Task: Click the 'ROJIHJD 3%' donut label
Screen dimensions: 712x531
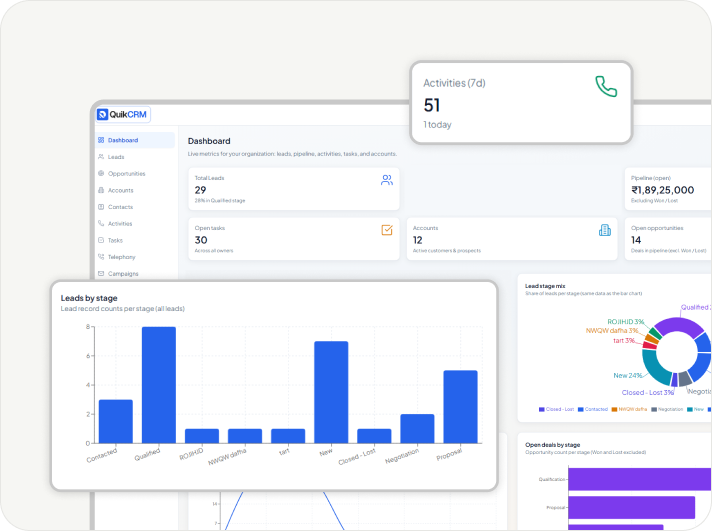Action: [x=626, y=322]
